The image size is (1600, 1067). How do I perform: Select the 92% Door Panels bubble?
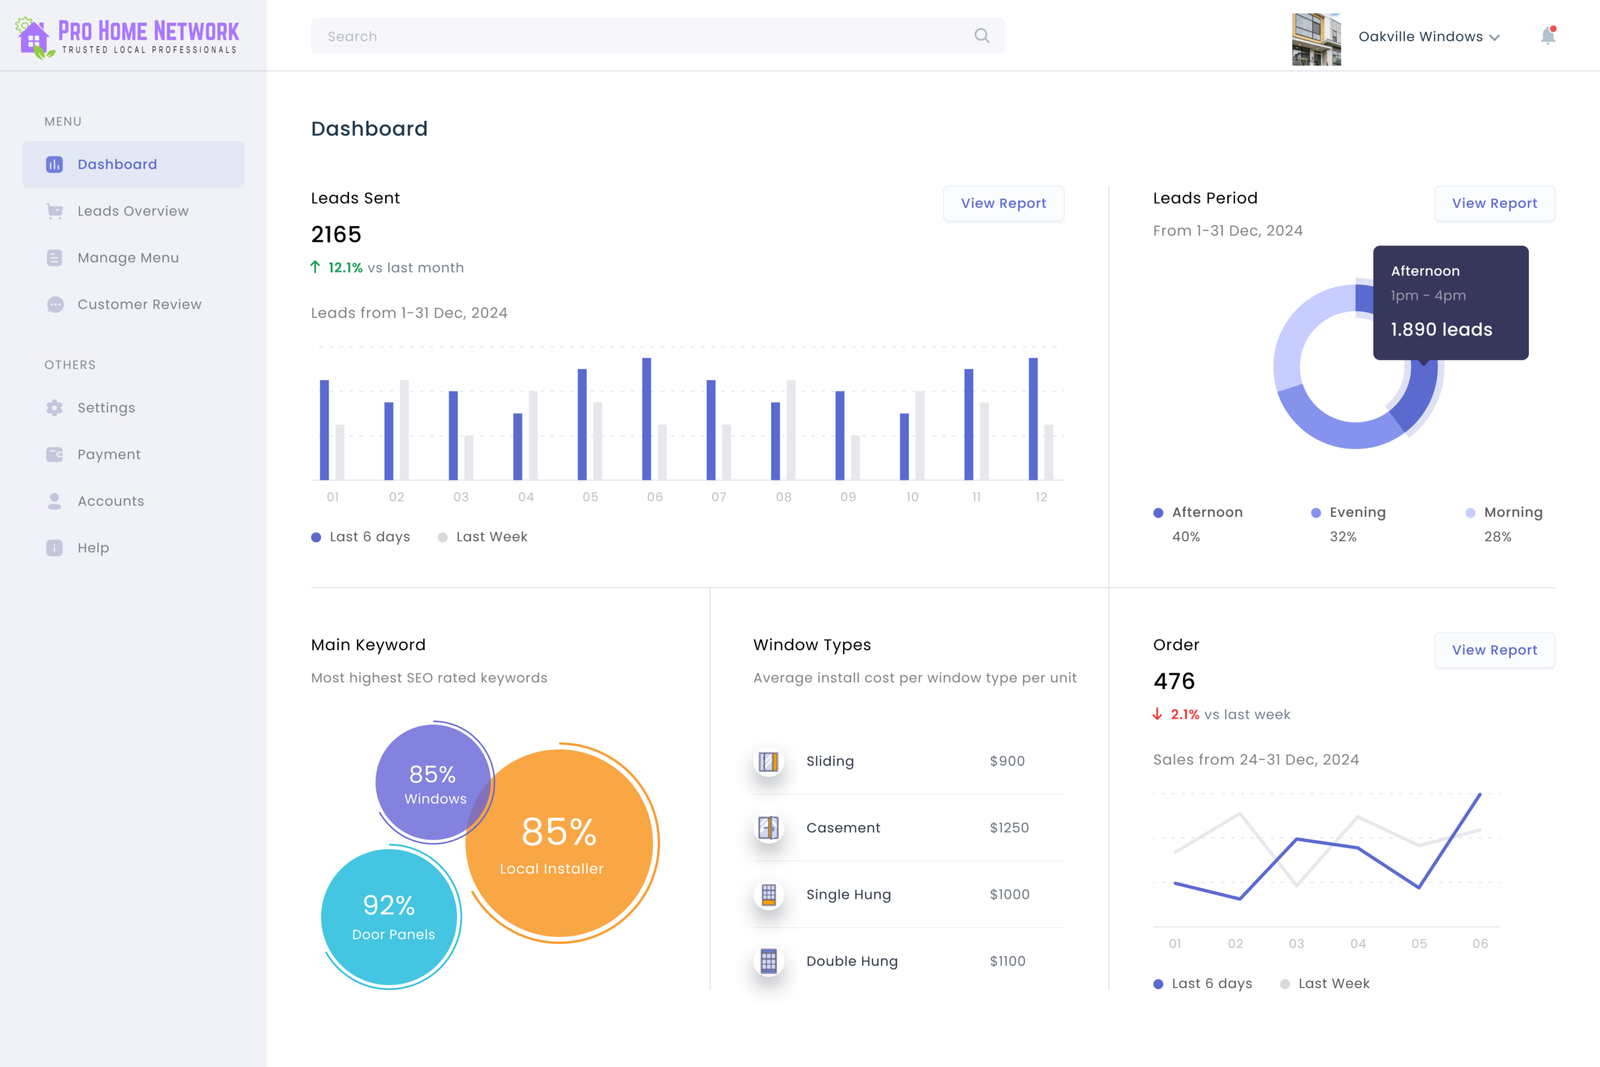pos(390,917)
